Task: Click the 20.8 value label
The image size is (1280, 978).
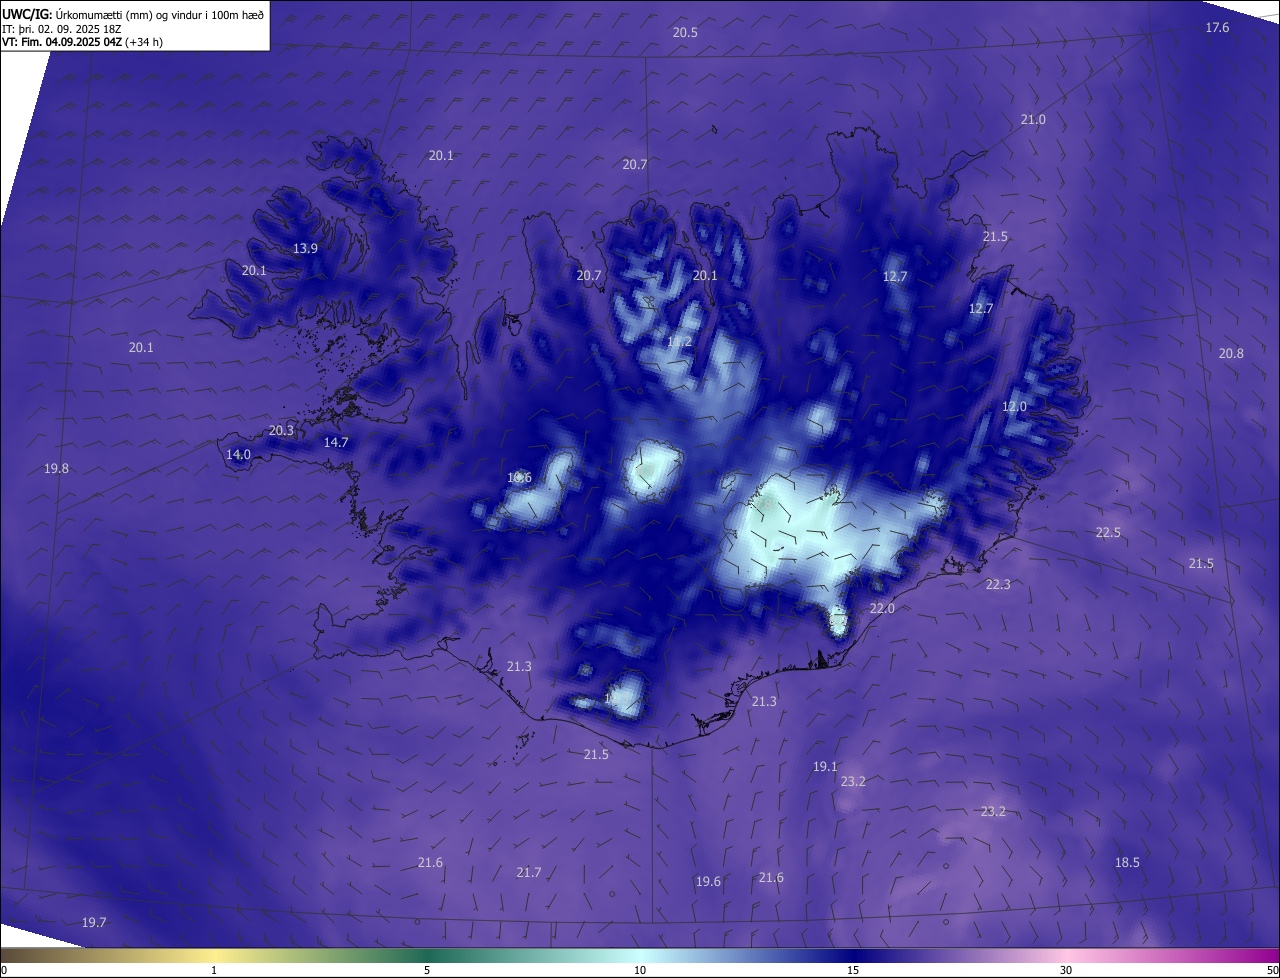Action: tap(1231, 354)
